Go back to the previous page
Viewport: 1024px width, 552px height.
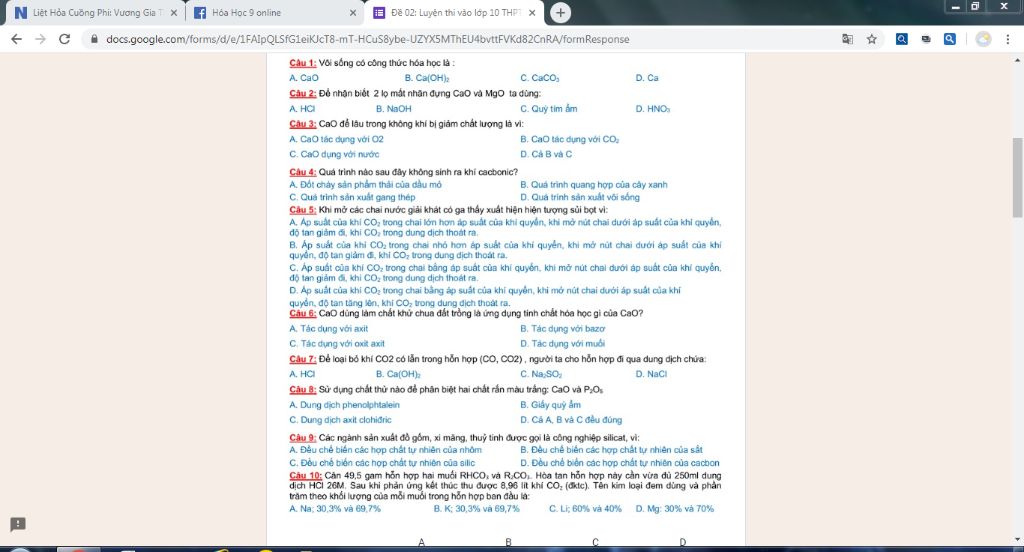[x=16, y=39]
